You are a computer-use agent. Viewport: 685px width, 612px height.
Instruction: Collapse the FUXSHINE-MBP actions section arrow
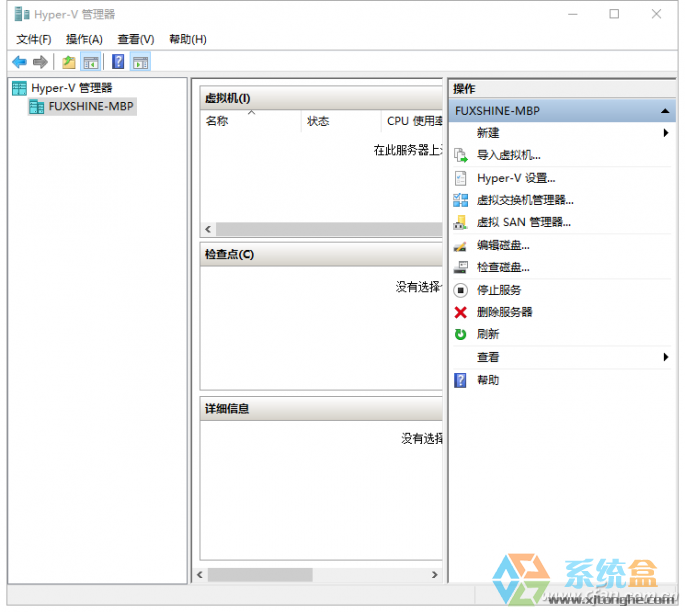(x=665, y=111)
